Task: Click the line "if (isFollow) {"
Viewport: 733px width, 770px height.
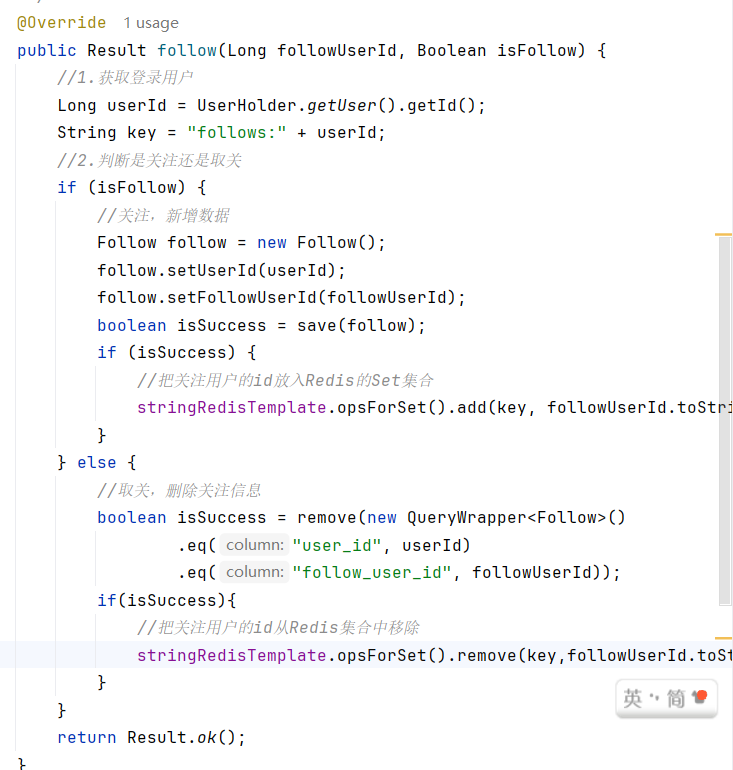Action: pyautogui.click(x=132, y=188)
